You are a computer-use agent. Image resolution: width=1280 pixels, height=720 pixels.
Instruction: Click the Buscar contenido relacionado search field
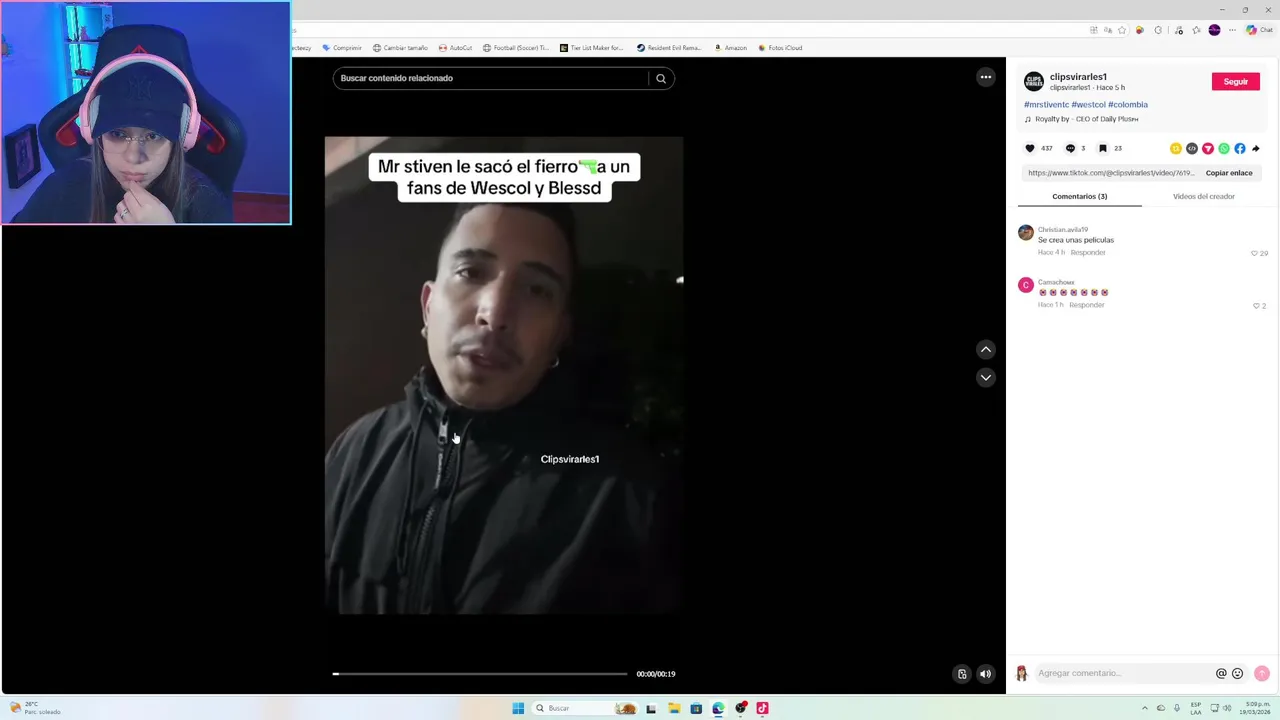tap(492, 78)
